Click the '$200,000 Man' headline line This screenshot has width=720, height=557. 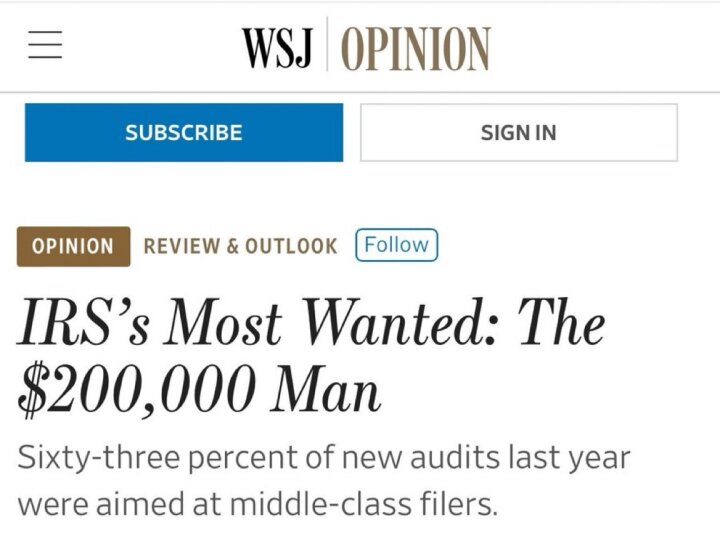point(199,389)
